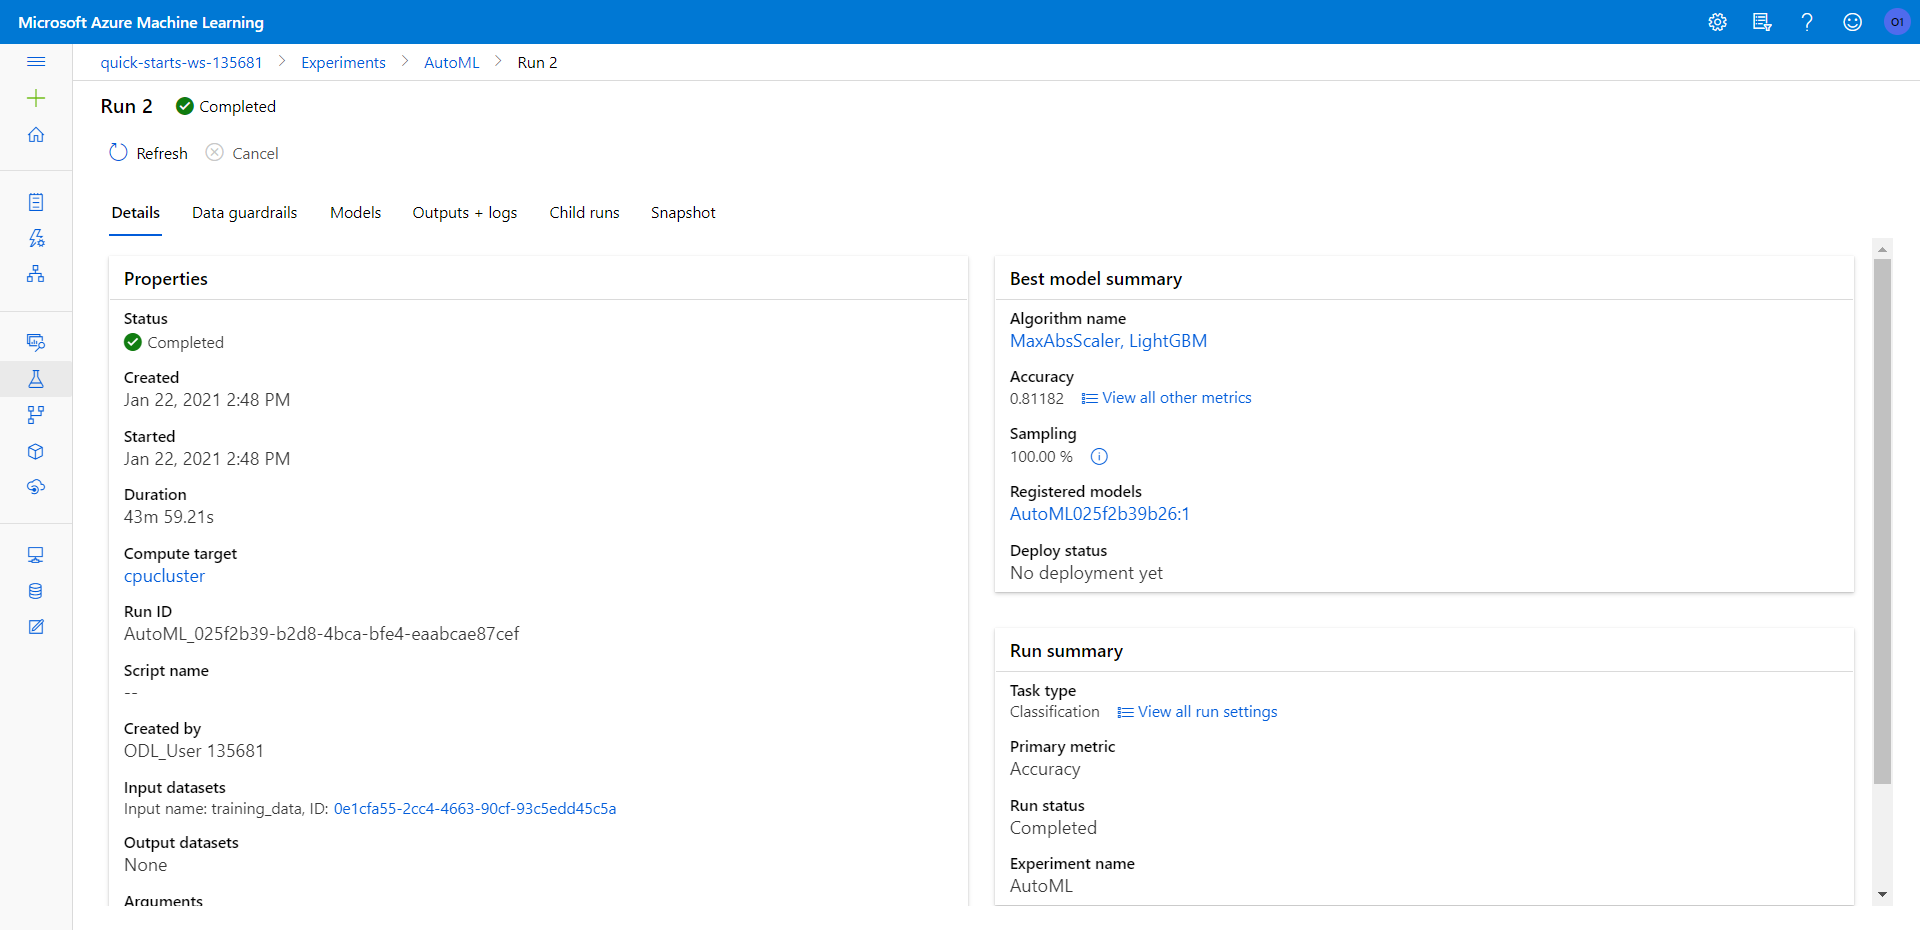
Task: Open the Child runs tab
Action: (584, 213)
